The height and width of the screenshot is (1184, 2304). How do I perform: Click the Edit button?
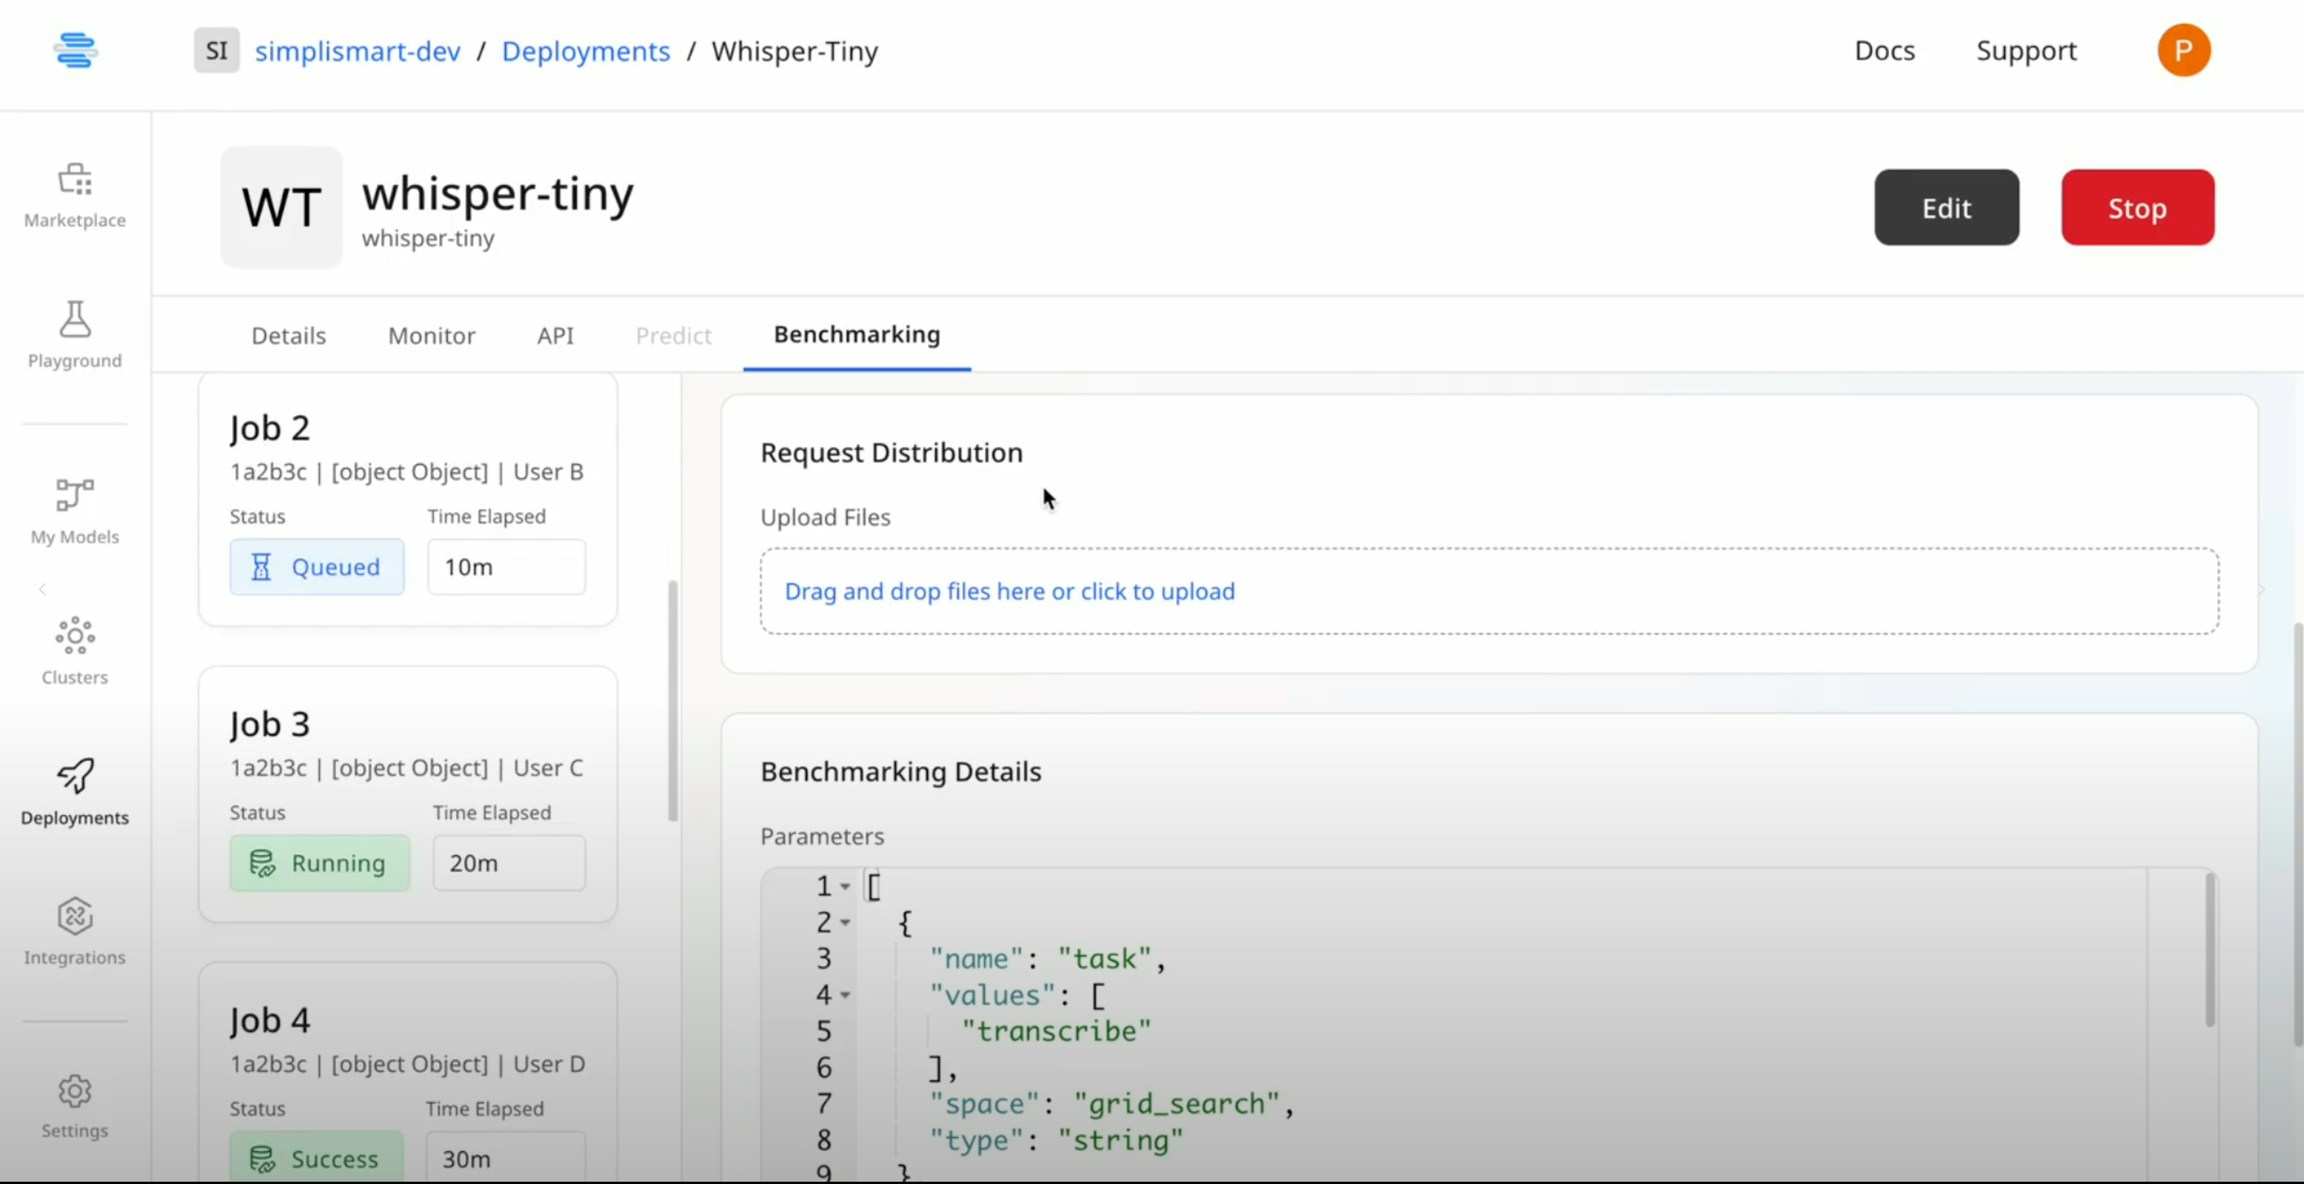click(1946, 208)
